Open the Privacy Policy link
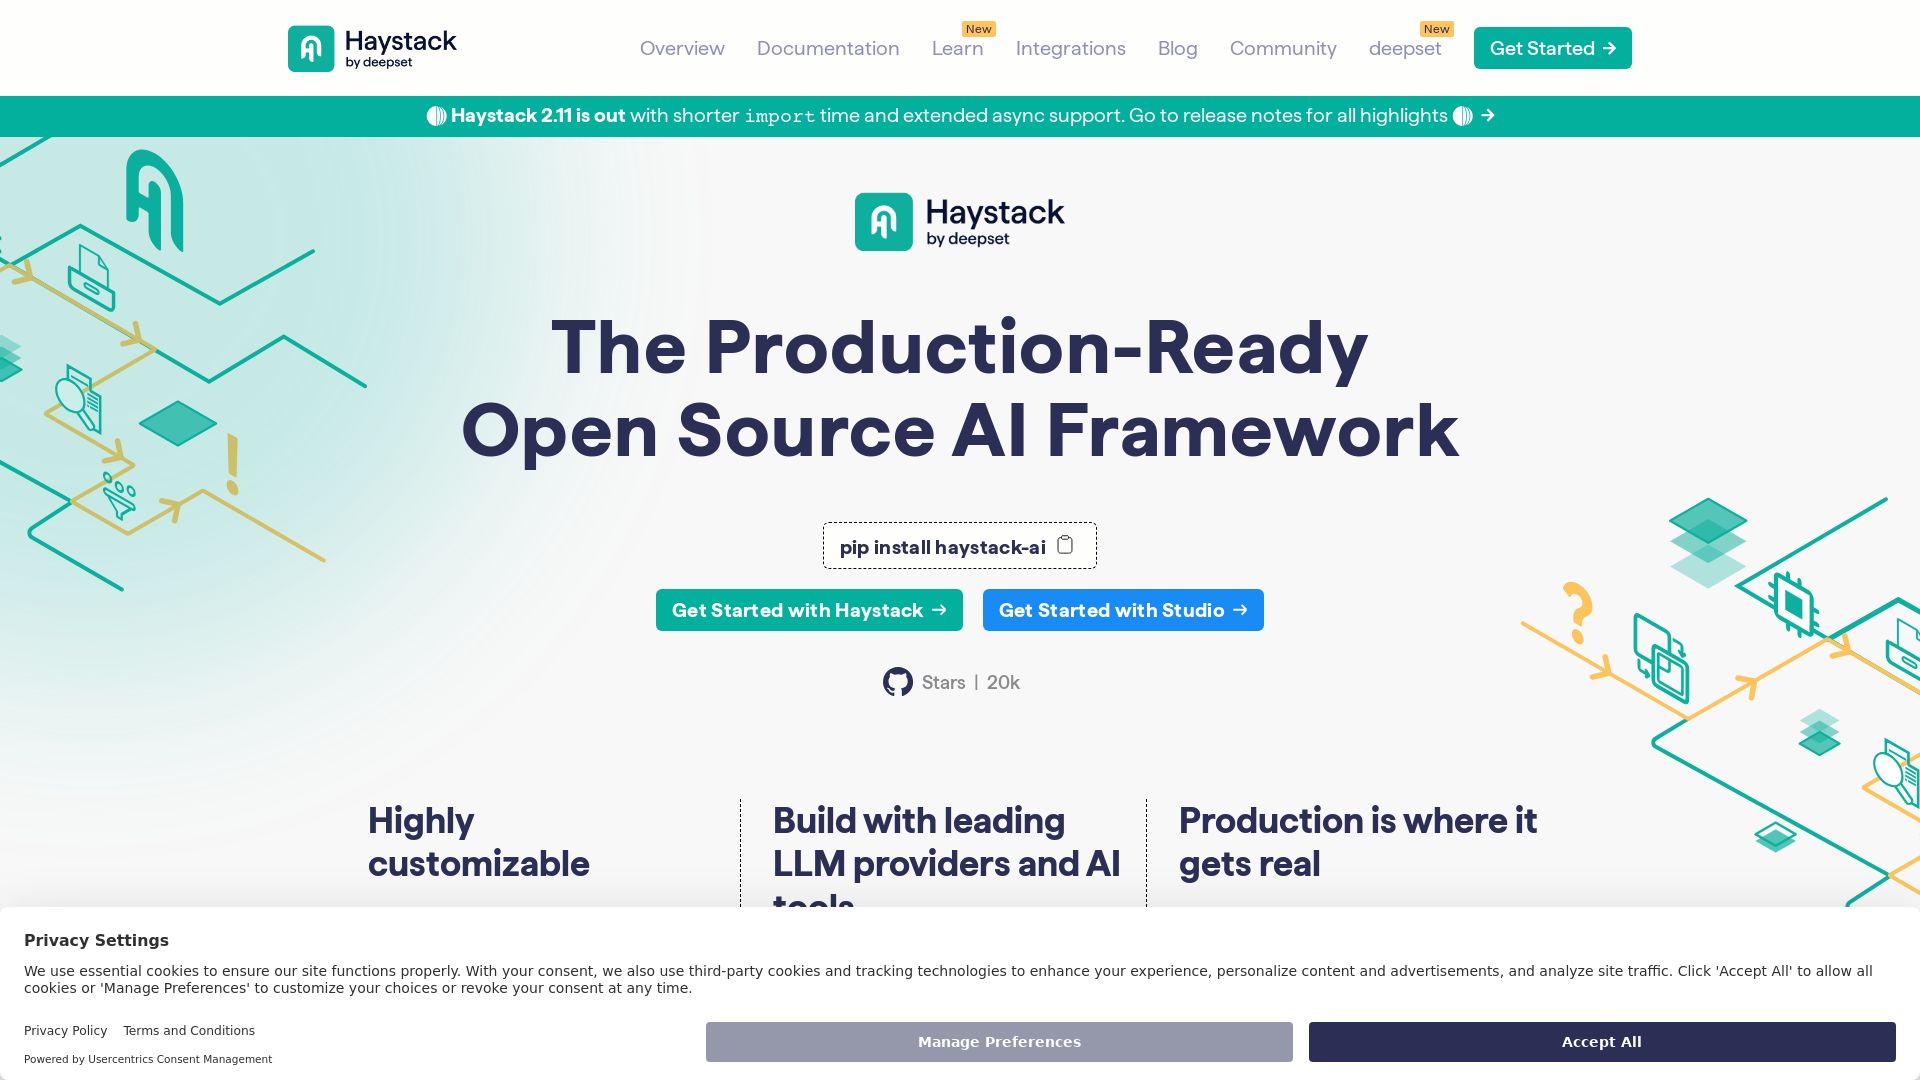Image resolution: width=1920 pixels, height=1080 pixels. click(65, 1030)
